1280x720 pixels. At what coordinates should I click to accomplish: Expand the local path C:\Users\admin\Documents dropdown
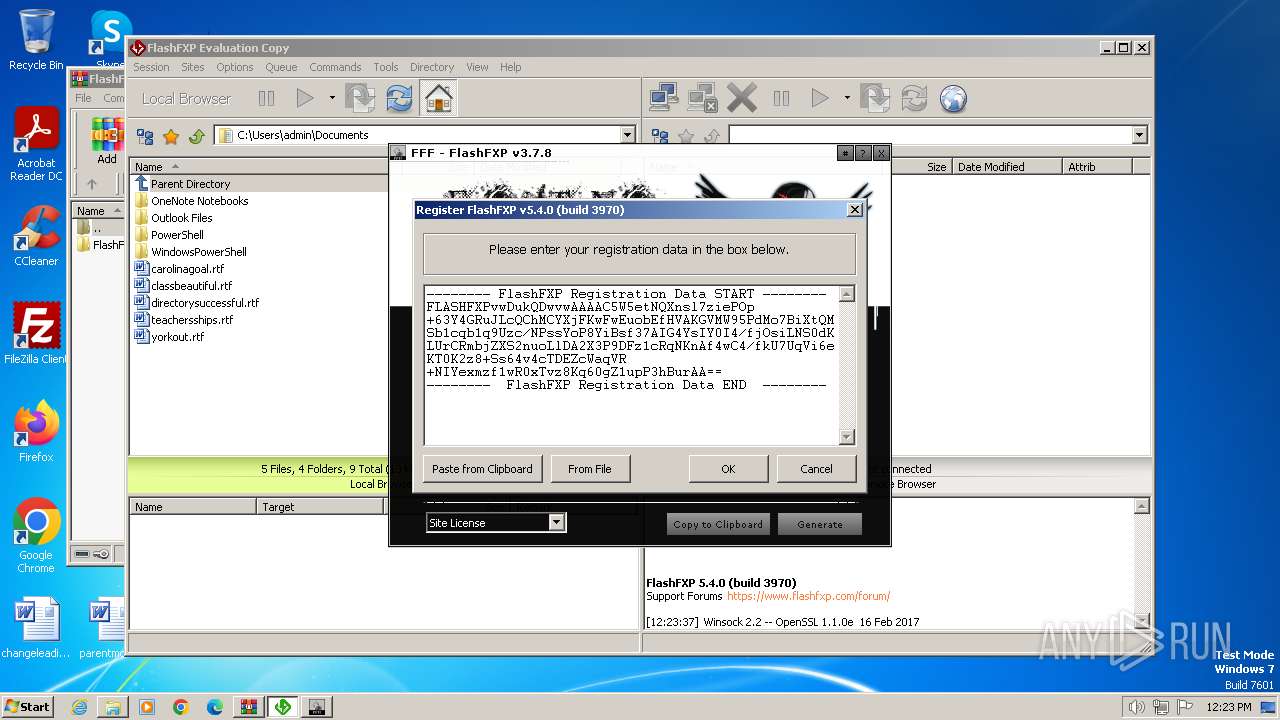(628, 135)
